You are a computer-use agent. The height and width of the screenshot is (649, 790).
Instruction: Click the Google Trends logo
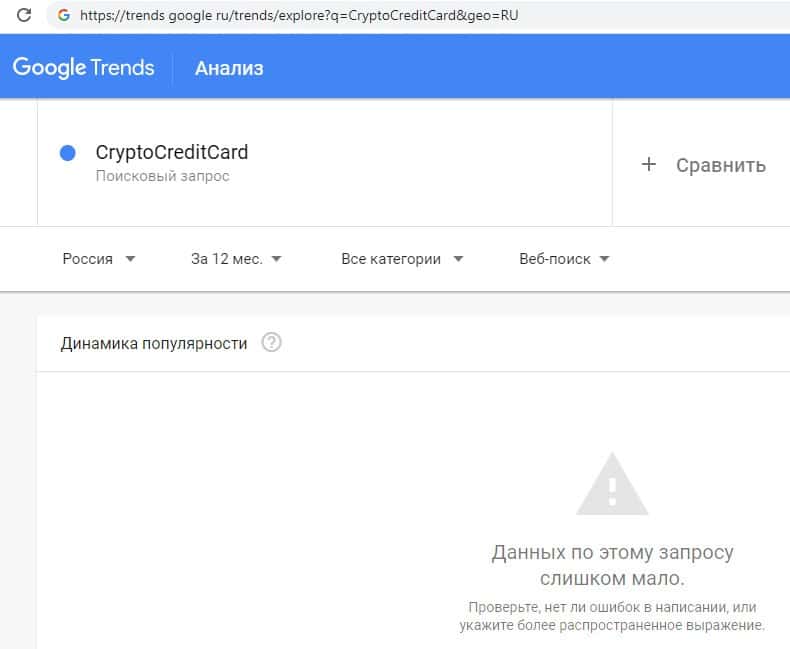coord(83,68)
